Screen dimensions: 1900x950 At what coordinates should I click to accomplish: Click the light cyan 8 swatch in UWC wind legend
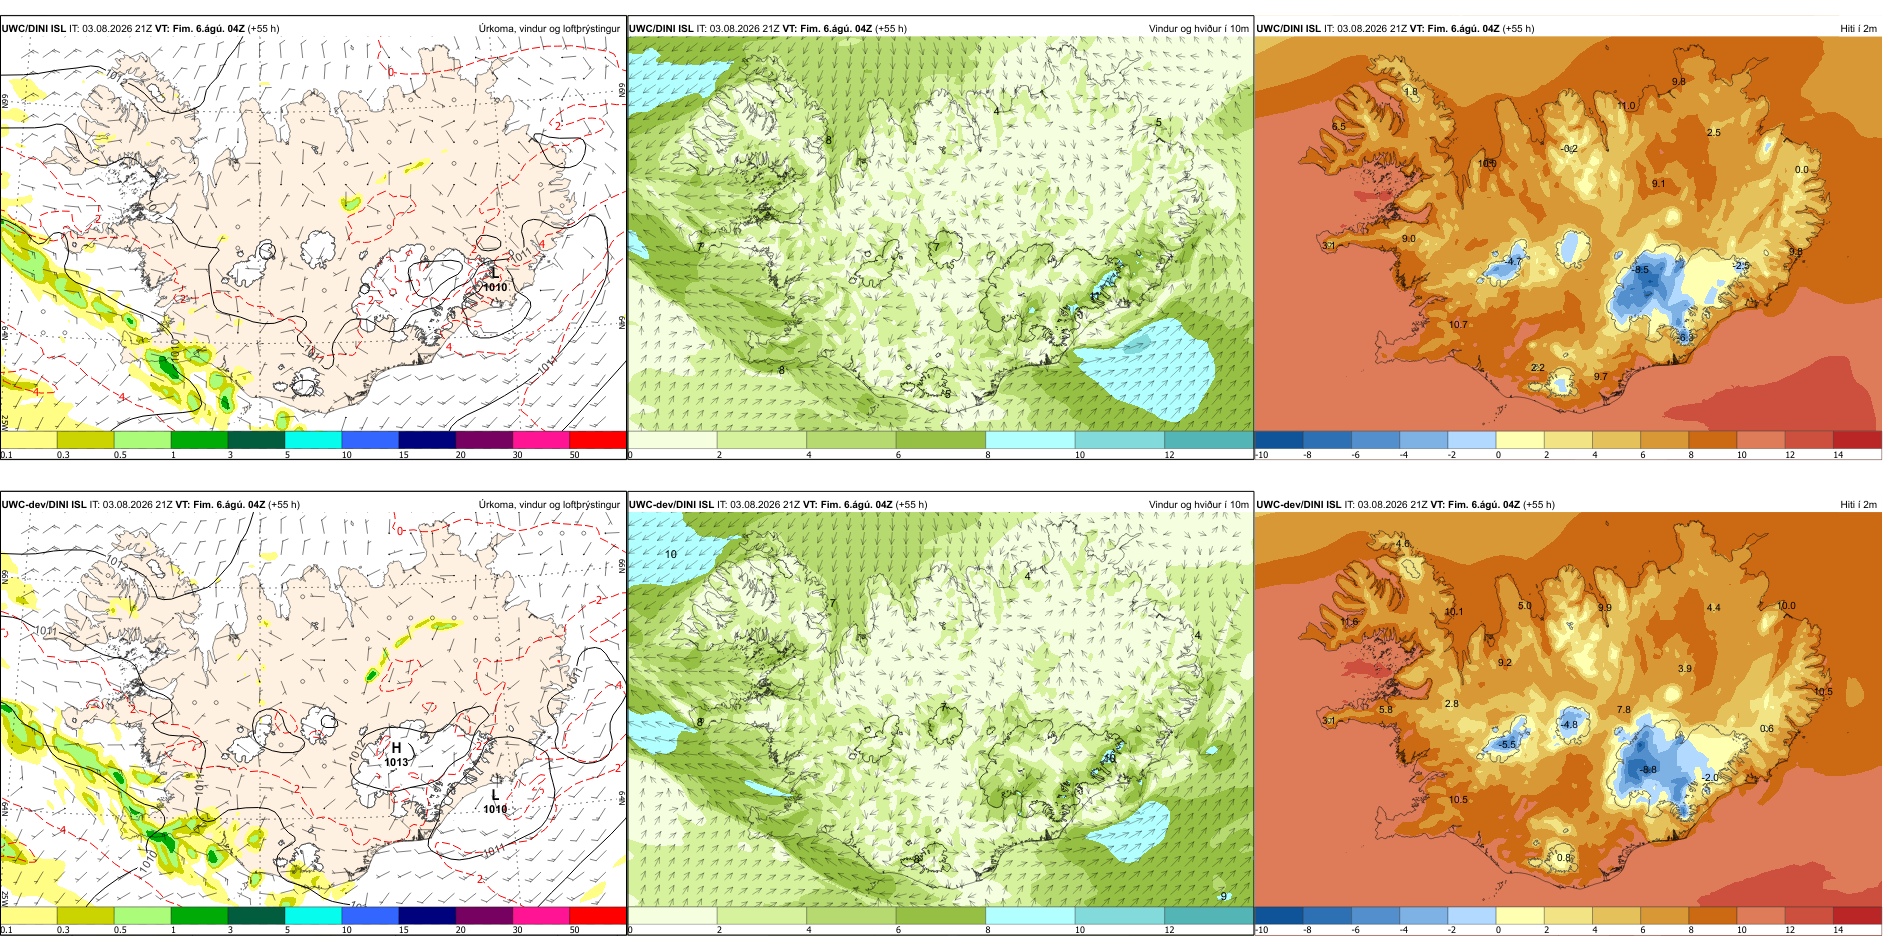coord(1030,439)
